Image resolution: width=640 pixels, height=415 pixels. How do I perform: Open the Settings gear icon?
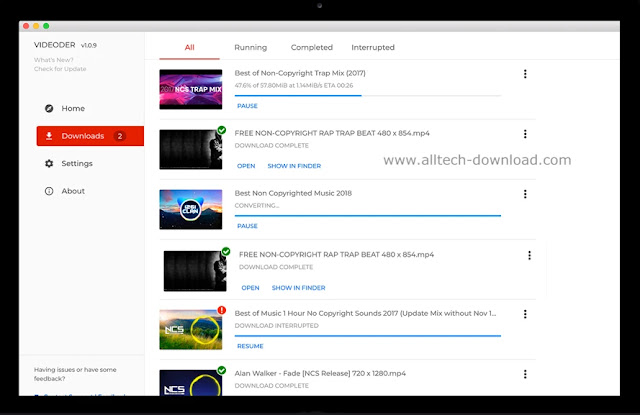(x=49, y=163)
